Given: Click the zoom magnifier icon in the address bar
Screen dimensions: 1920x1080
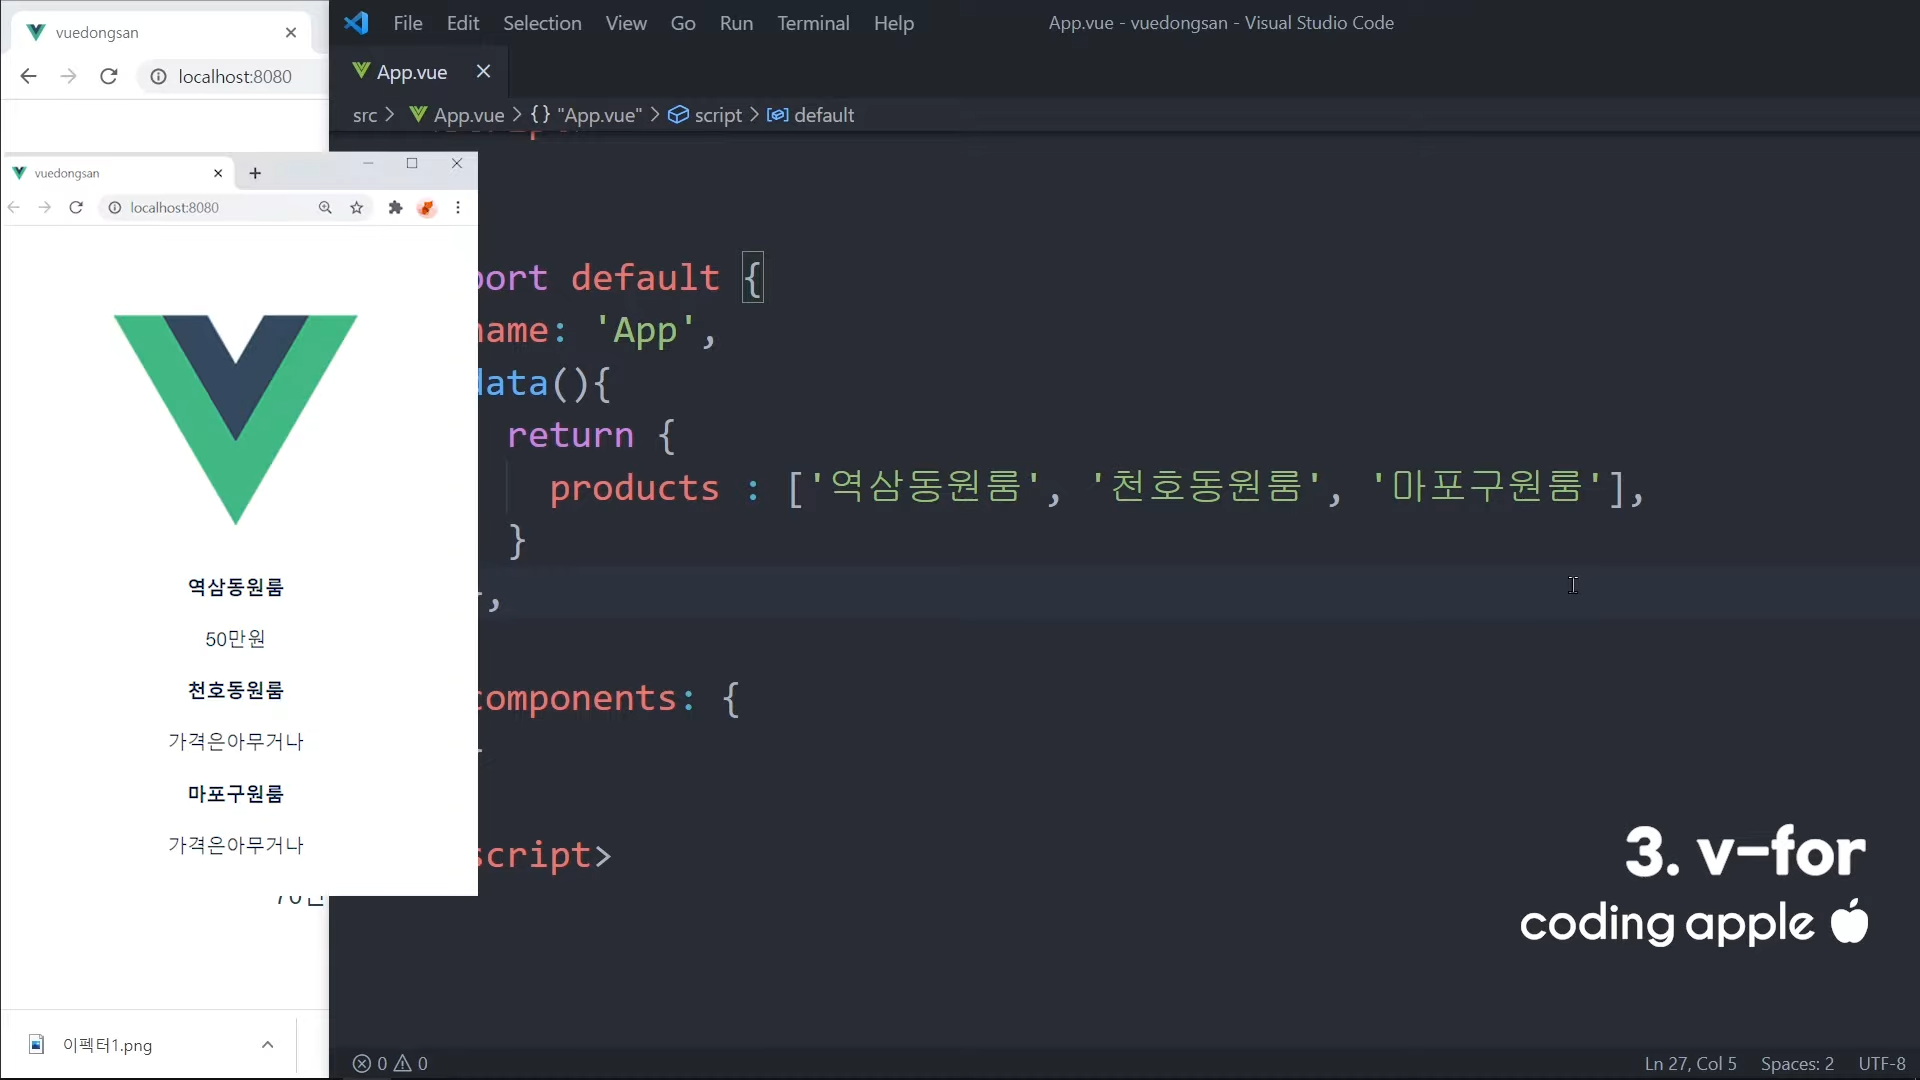Looking at the screenshot, I should tap(325, 207).
